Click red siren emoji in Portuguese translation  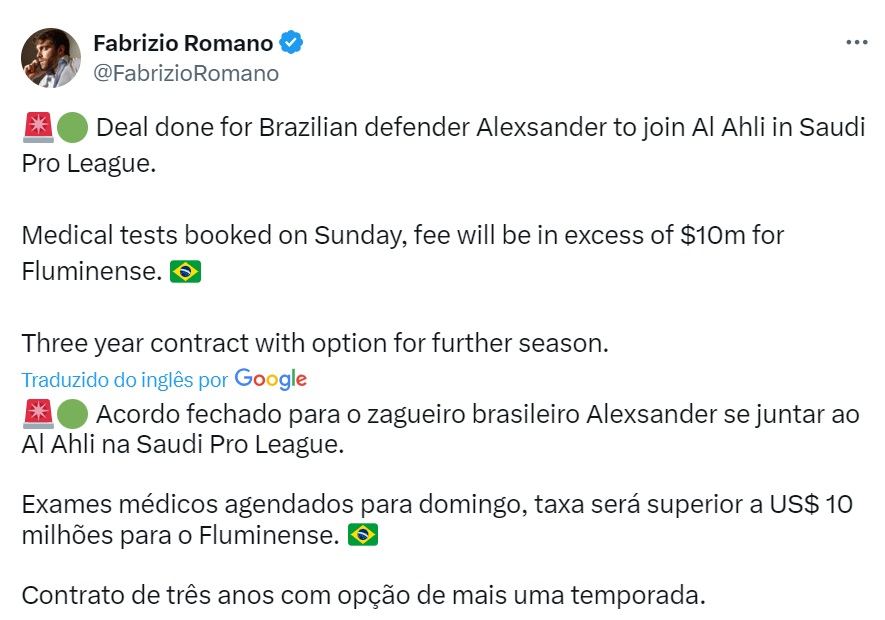pyautogui.click(x=38, y=414)
